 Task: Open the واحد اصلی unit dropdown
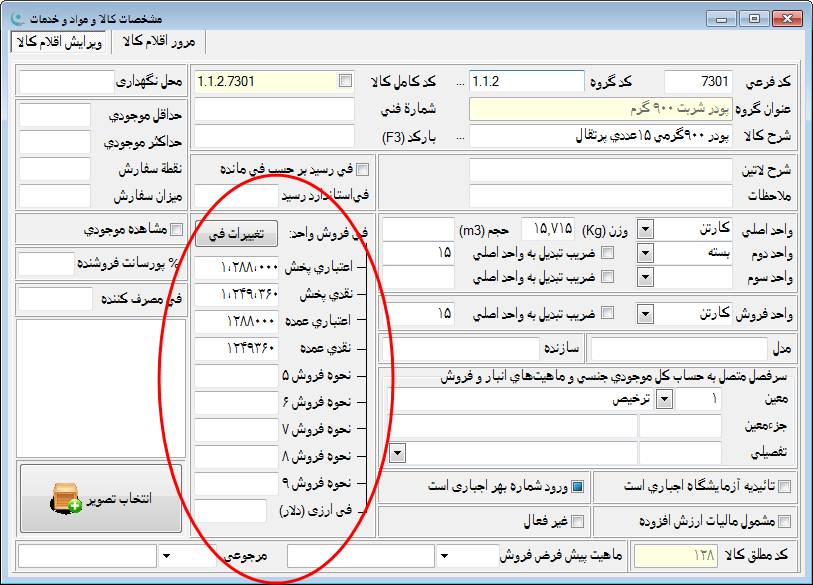coord(645,230)
